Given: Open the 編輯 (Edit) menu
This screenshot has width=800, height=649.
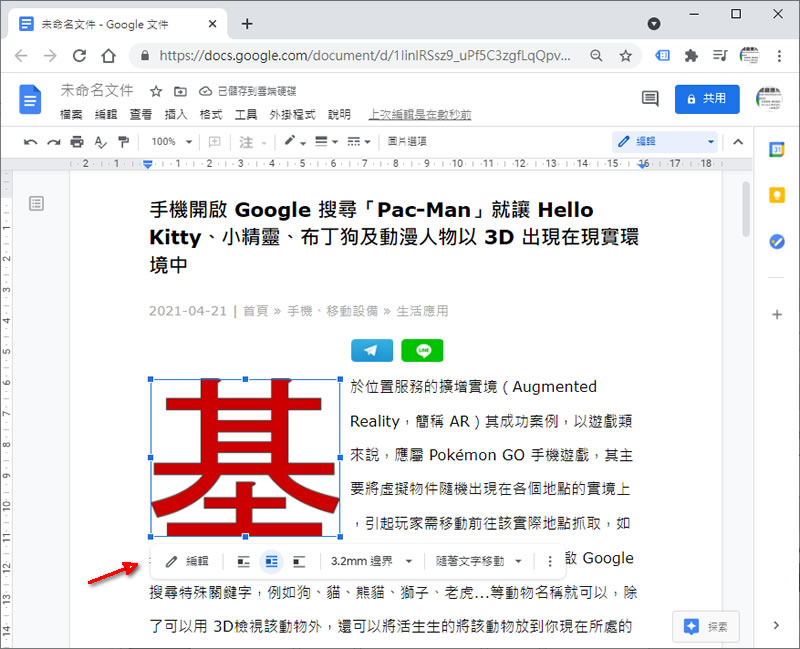Looking at the screenshot, I should (106, 114).
